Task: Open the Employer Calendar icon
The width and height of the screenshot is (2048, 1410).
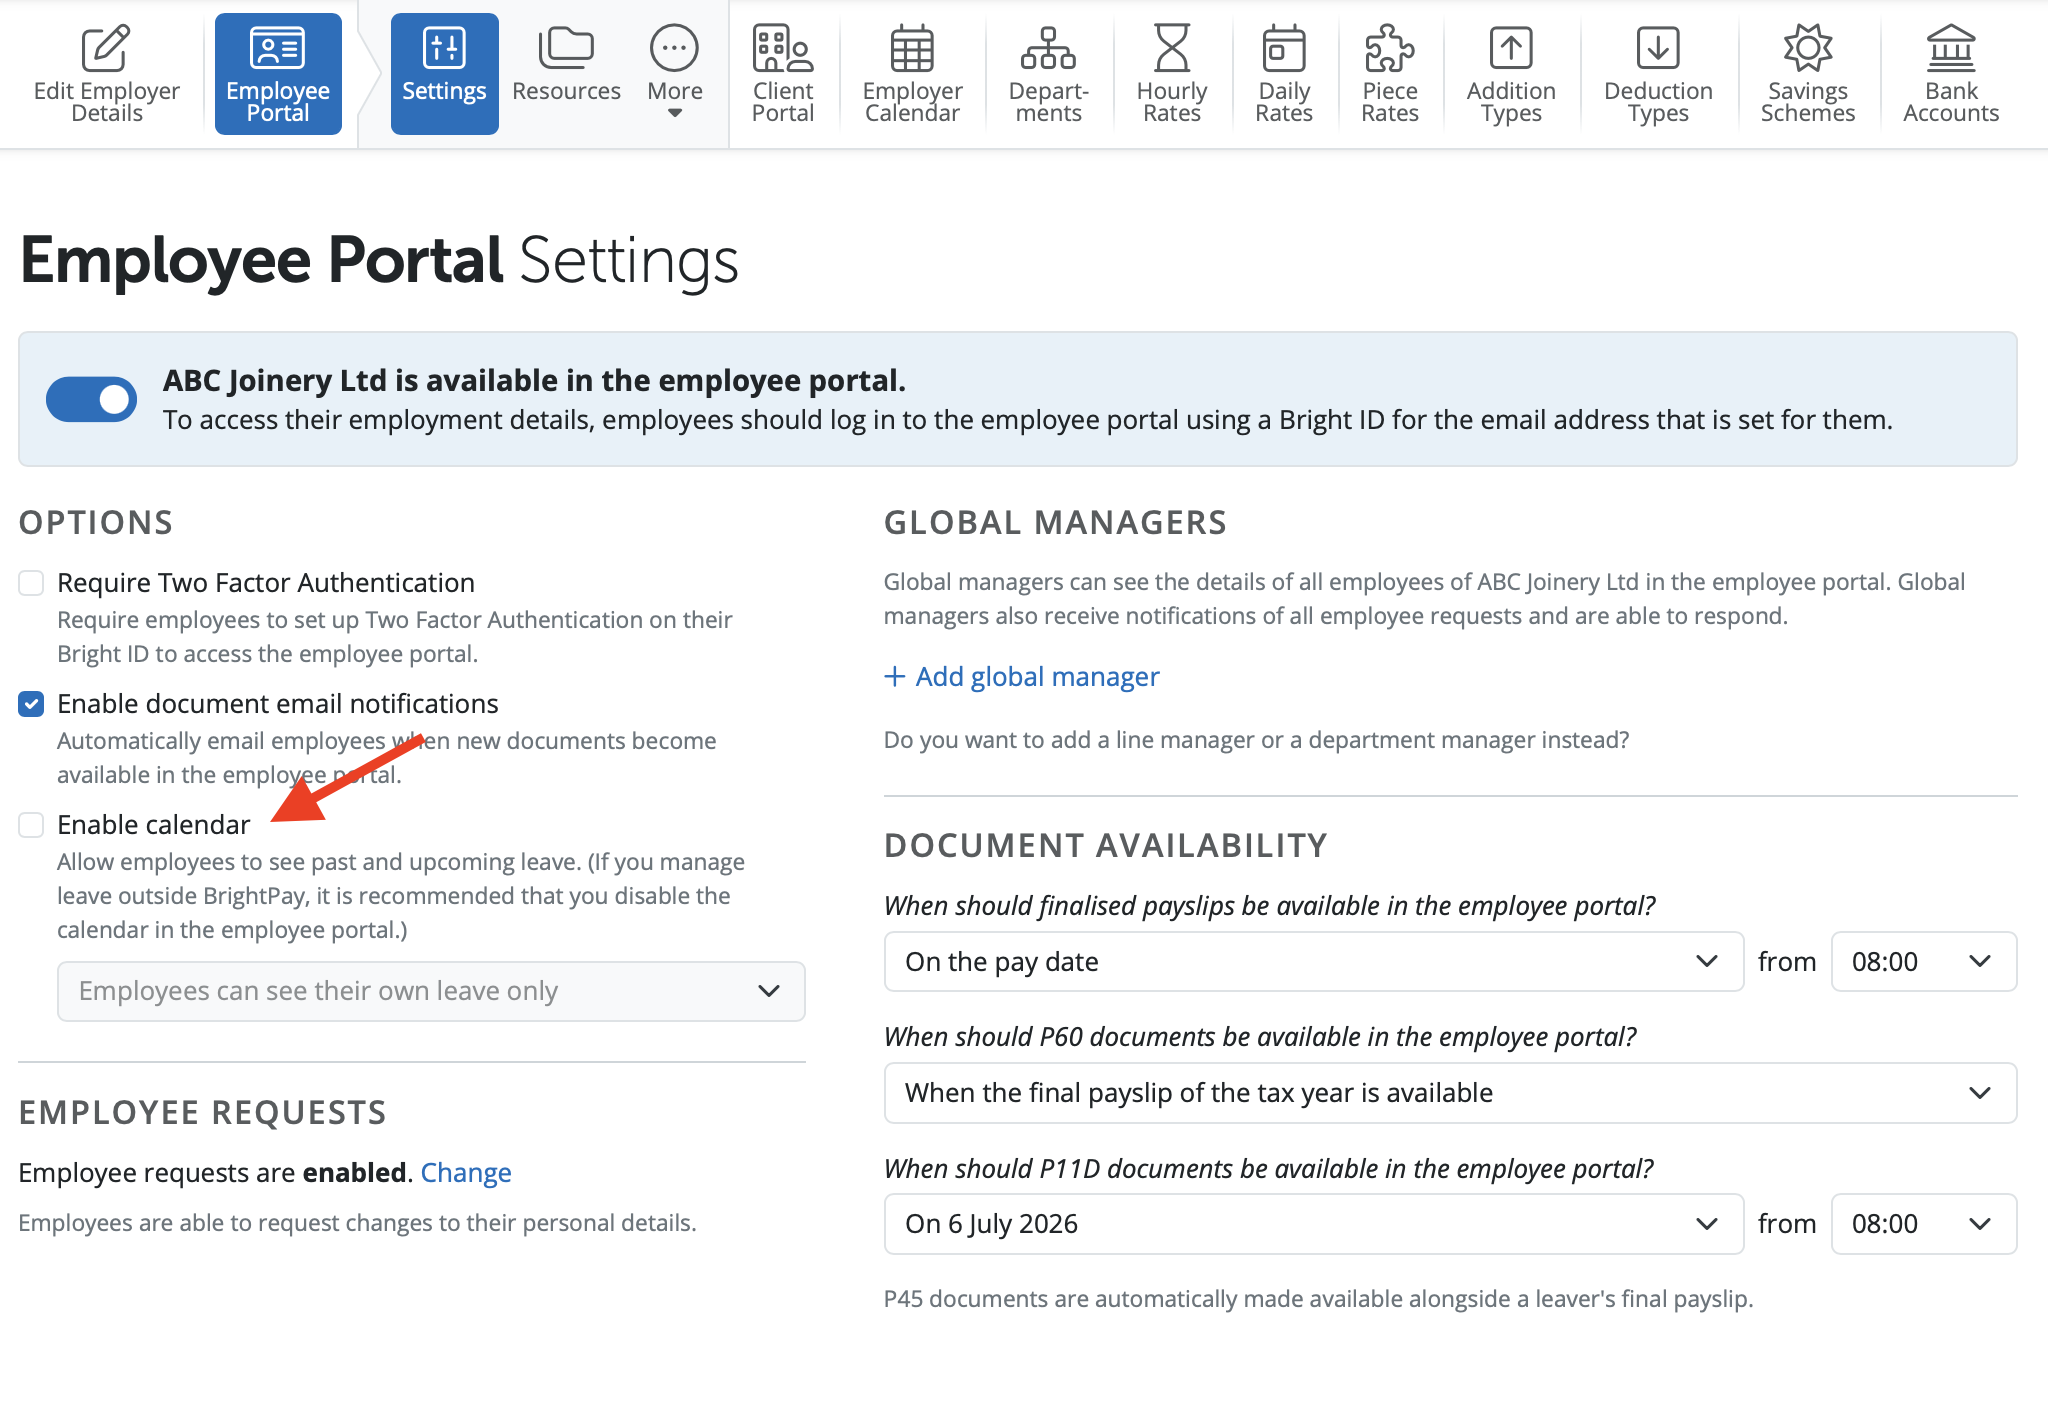Action: click(911, 49)
